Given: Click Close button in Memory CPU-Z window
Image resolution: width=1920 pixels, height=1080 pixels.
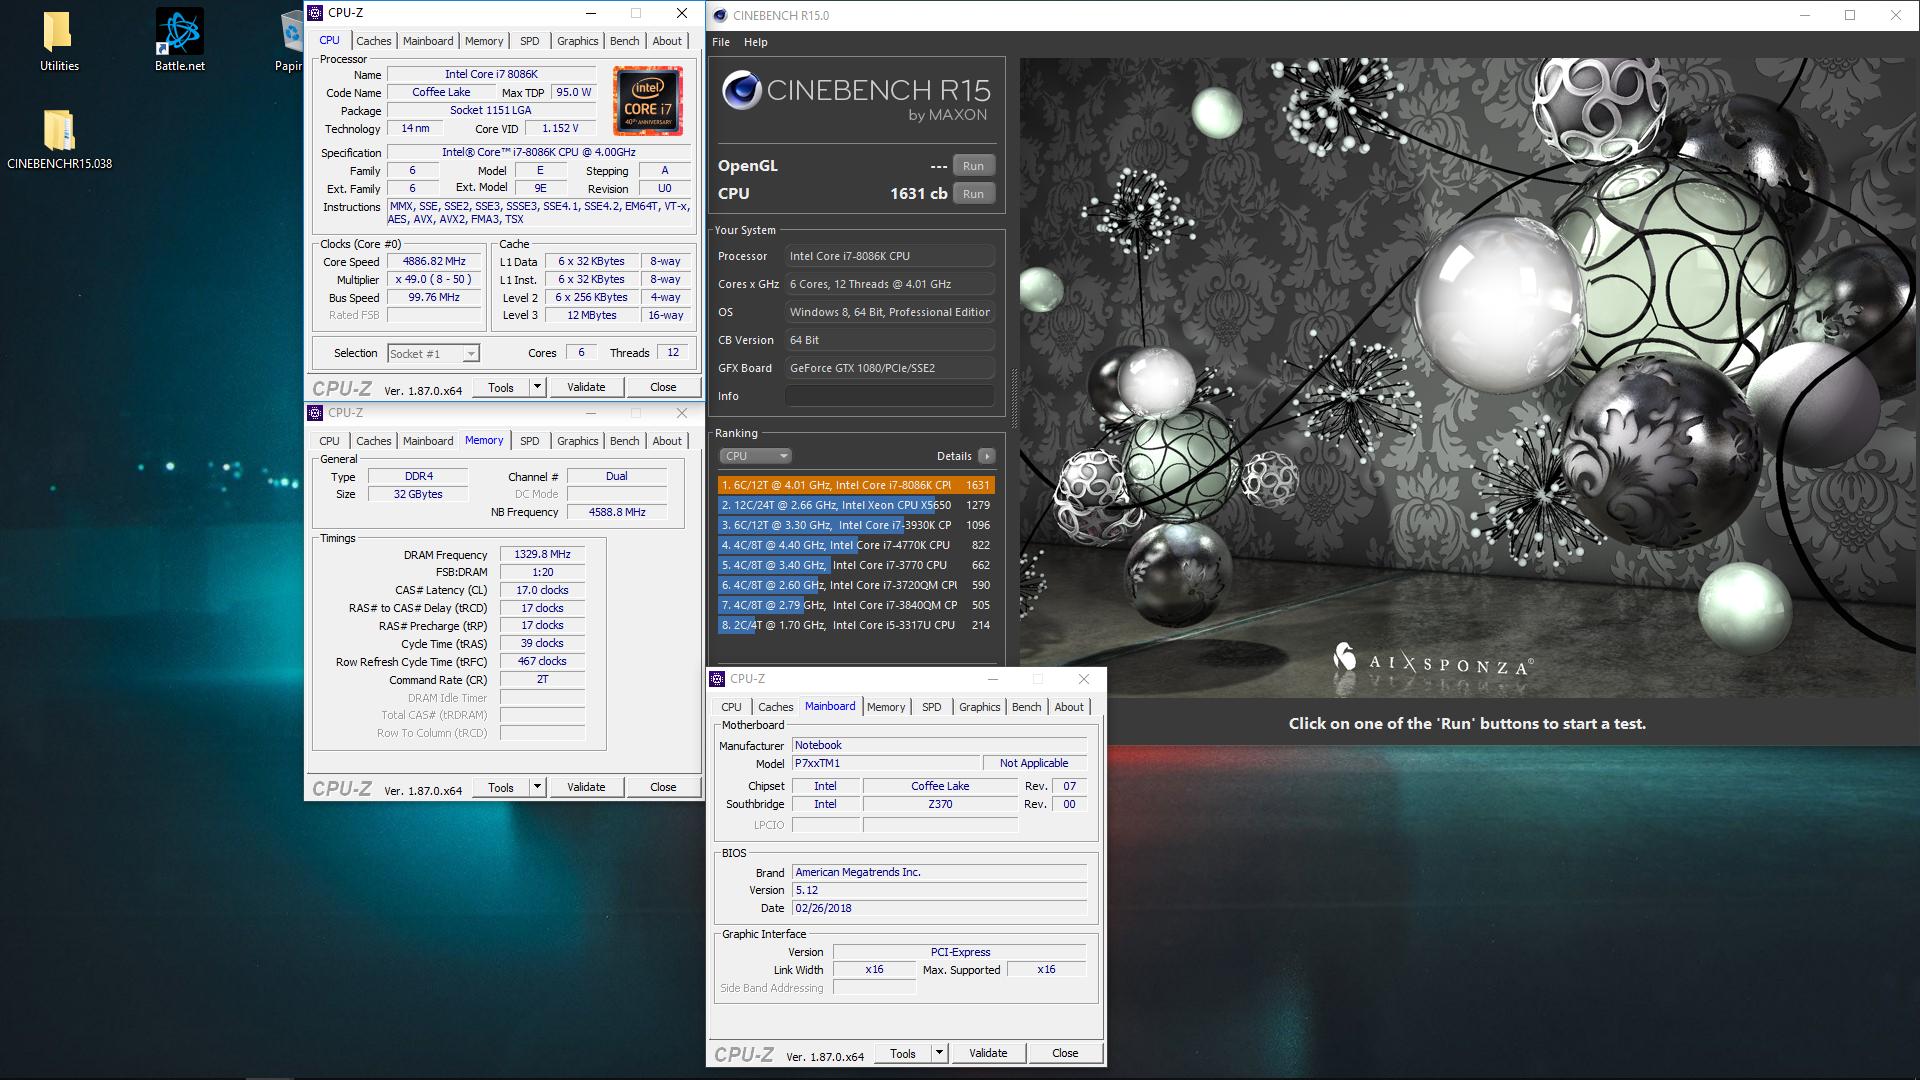Looking at the screenshot, I should (x=663, y=787).
